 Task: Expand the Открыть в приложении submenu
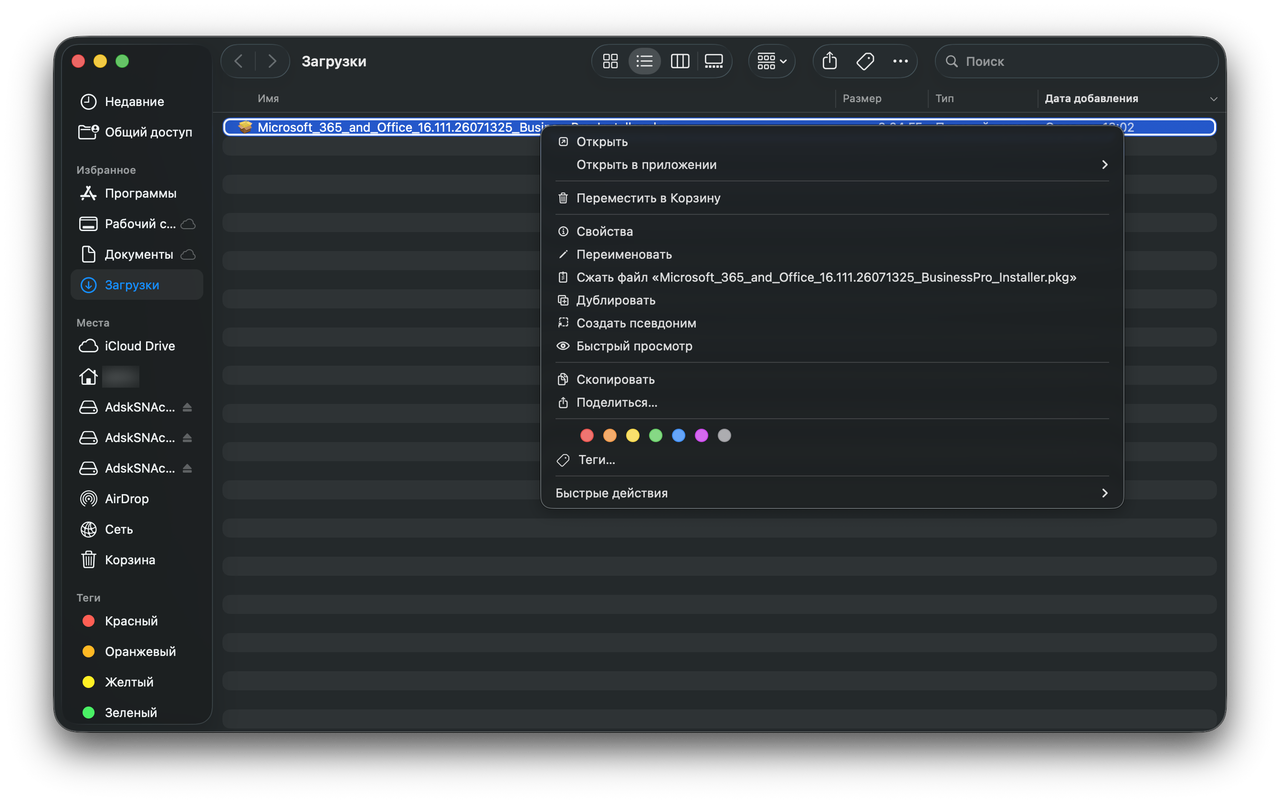832,165
